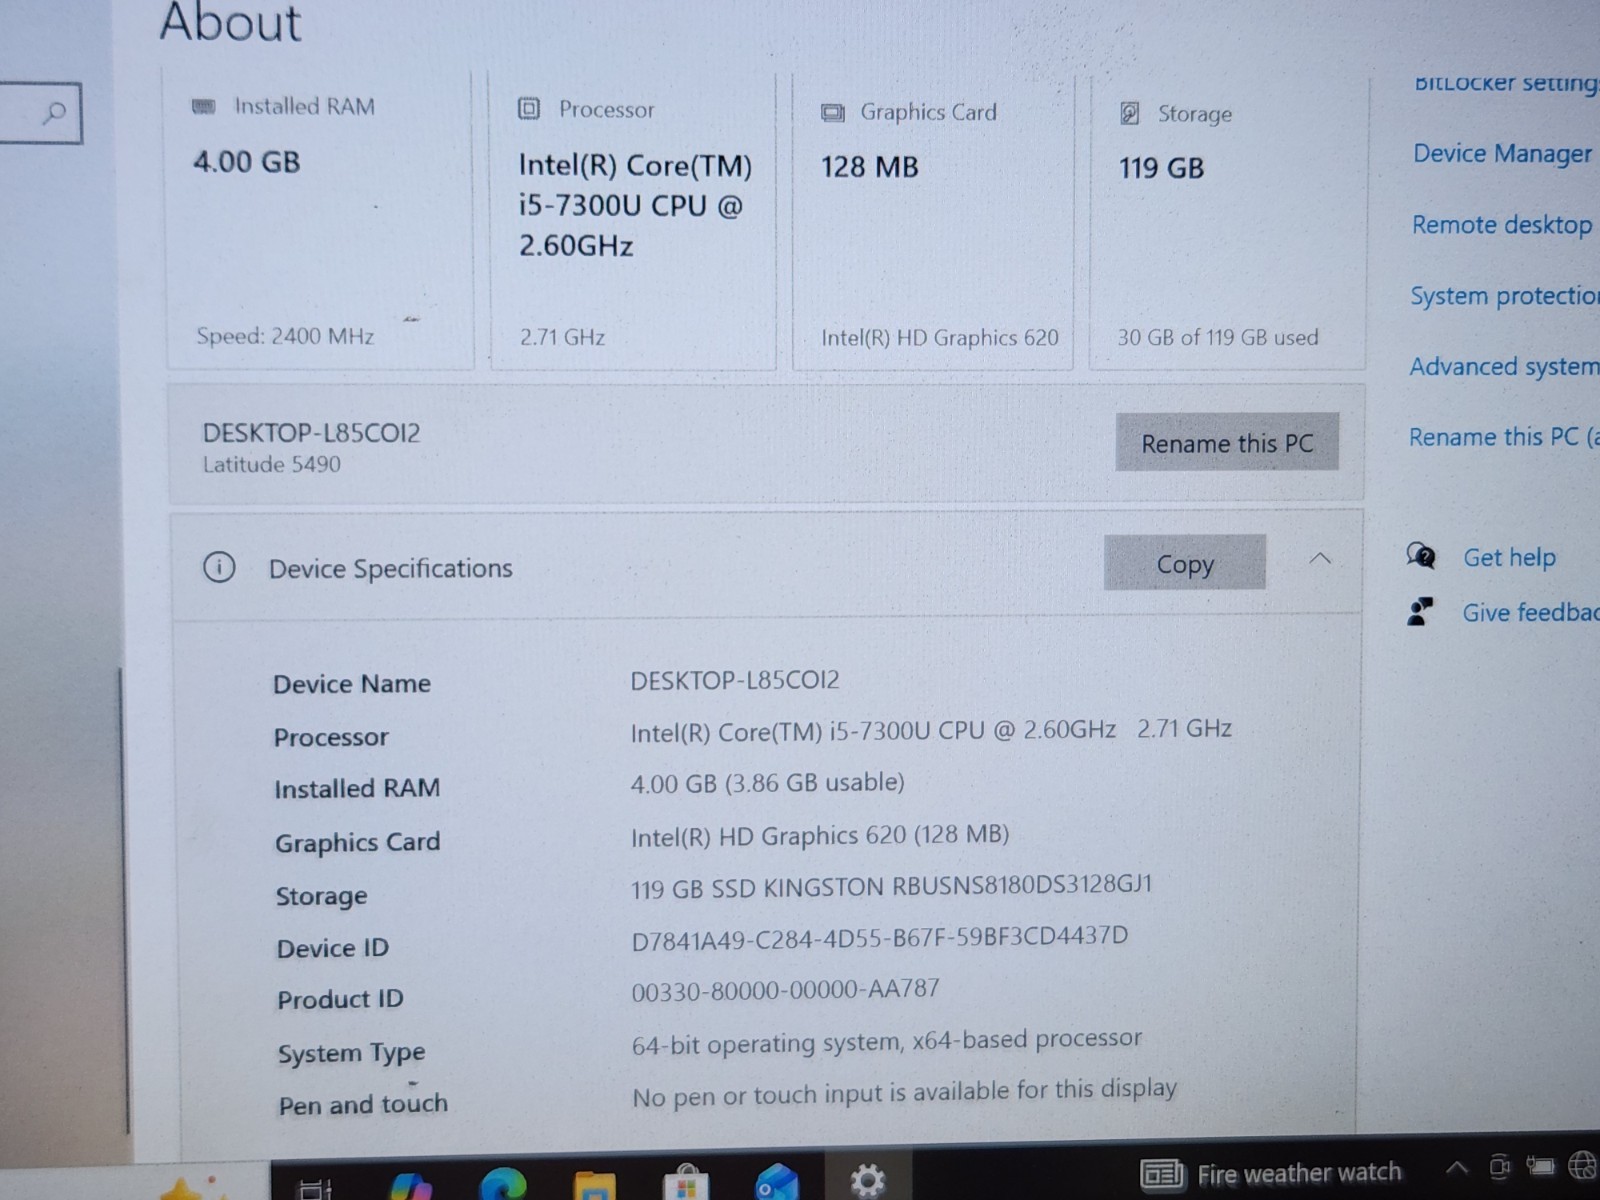Click '64-bit operating system, x64-based processor' text
This screenshot has height=1200, width=1600.
point(886,1041)
